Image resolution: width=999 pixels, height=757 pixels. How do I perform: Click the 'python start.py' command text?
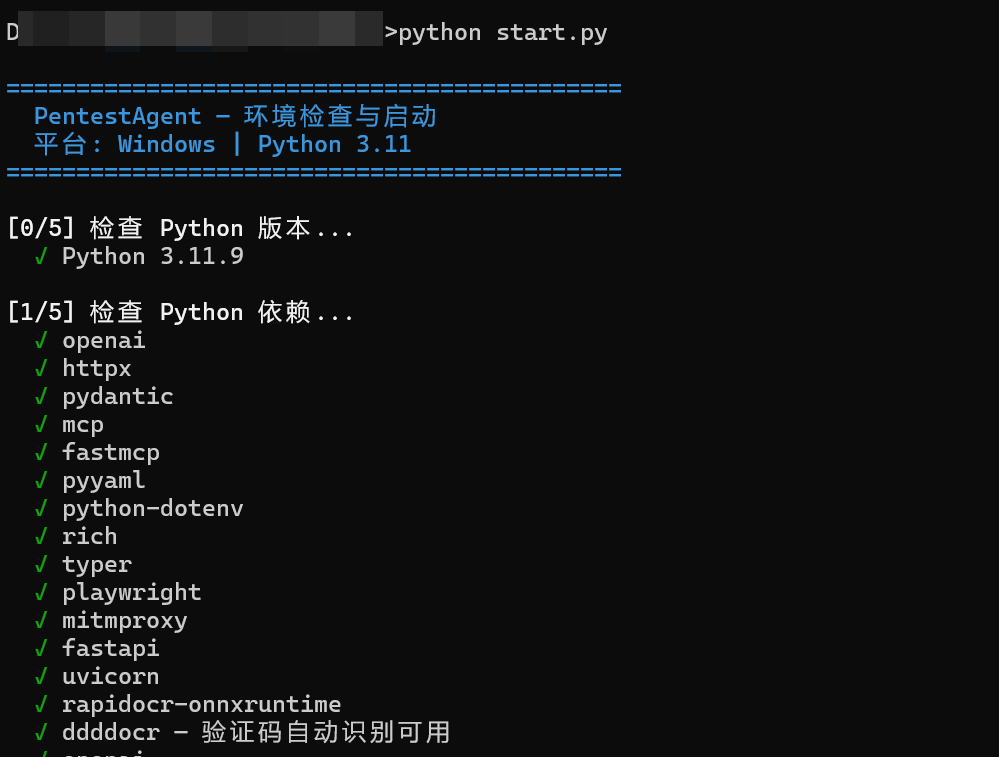click(503, 33)
